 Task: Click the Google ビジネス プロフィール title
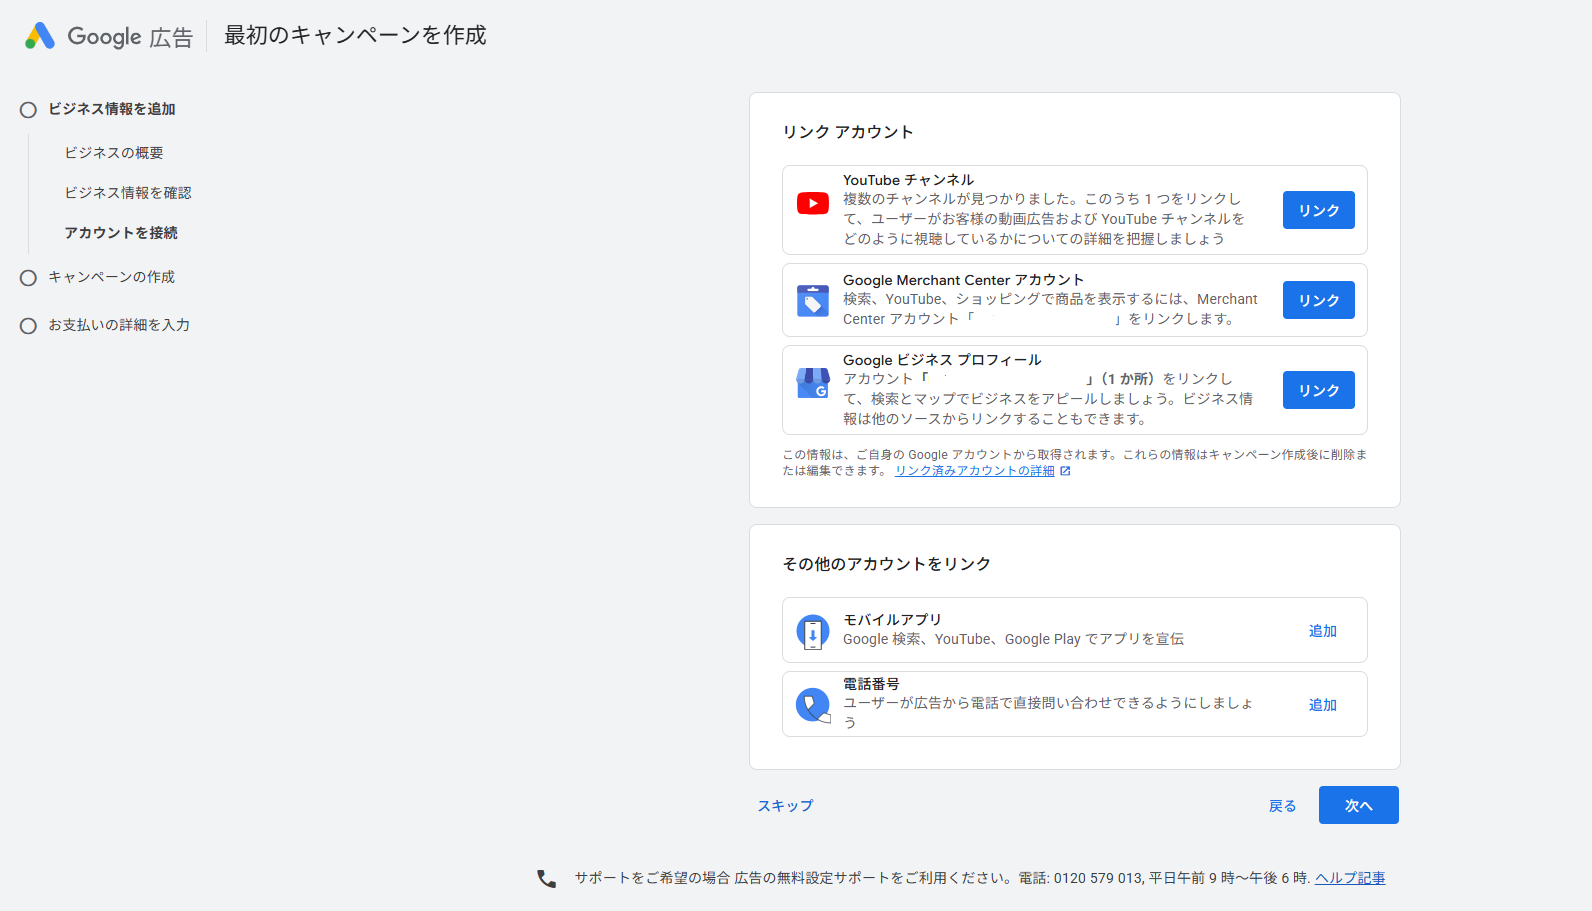942,360
